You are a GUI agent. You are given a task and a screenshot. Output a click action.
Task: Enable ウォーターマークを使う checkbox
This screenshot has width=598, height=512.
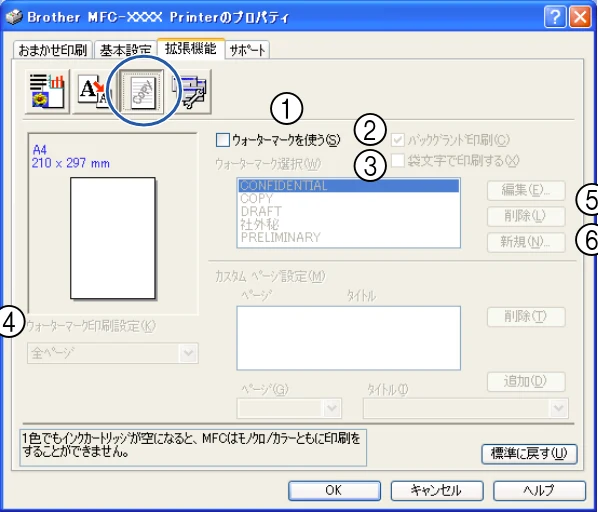tap(223, 140)
